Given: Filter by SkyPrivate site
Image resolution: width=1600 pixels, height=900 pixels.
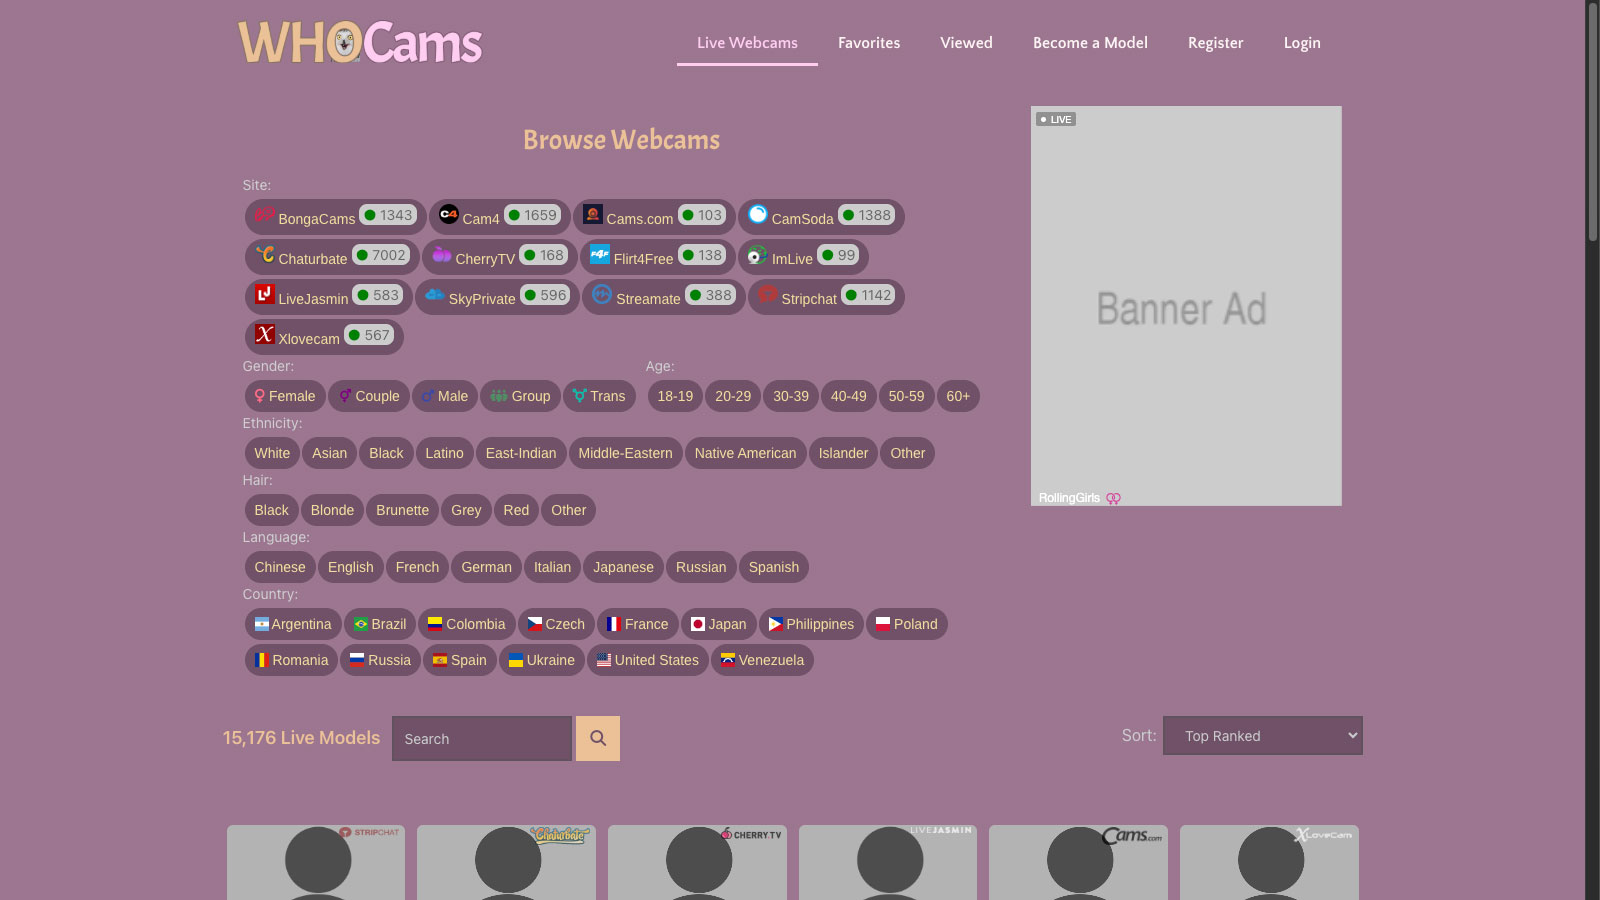Looking at the screenshot, I should pyautogui.click(x=497, y=297).
